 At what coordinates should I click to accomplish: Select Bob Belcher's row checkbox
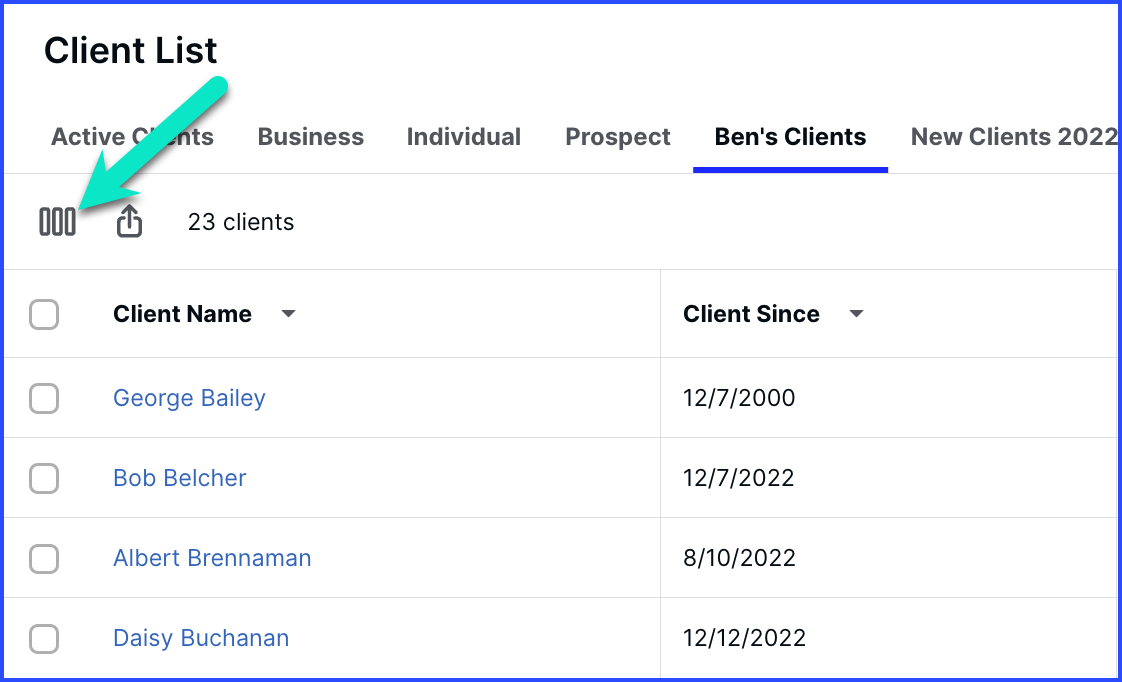click(44, 478)
